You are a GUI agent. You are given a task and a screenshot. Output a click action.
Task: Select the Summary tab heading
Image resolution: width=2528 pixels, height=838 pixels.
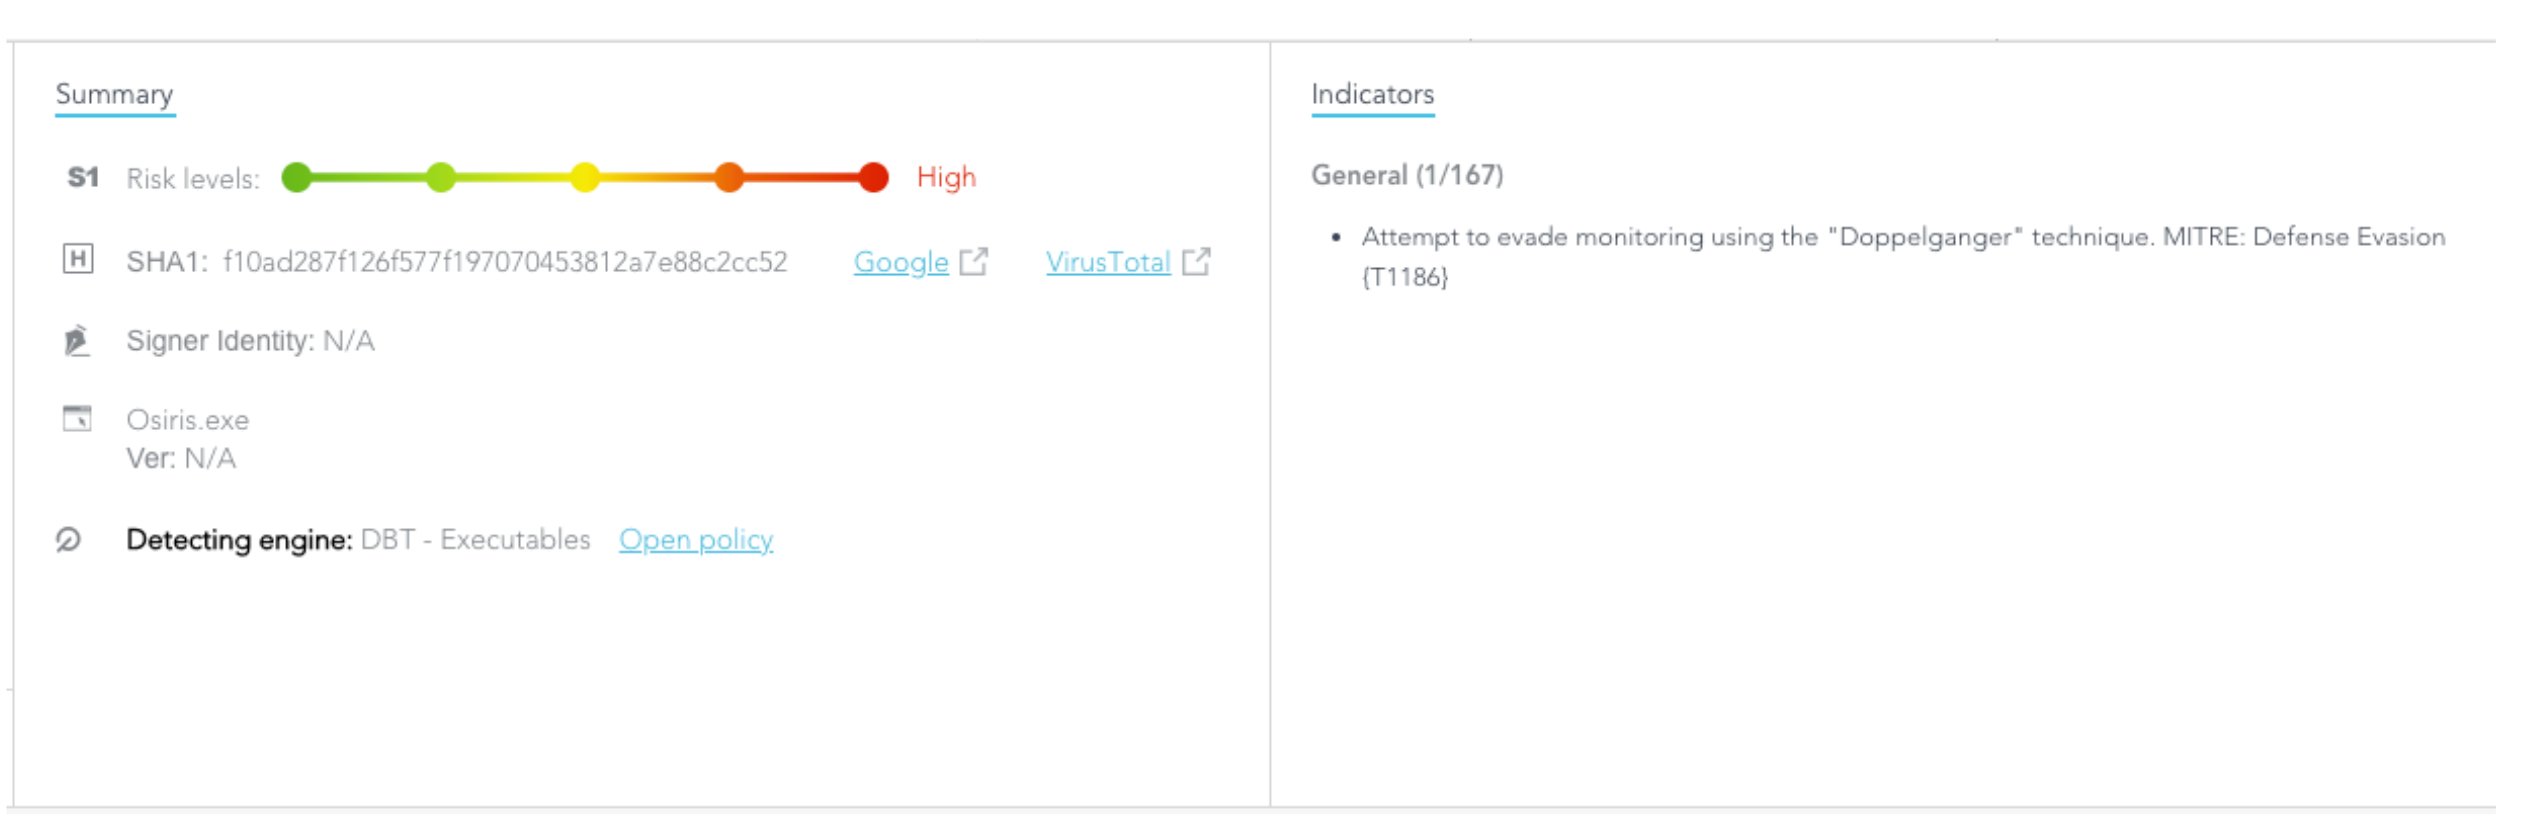pos(114,95)
